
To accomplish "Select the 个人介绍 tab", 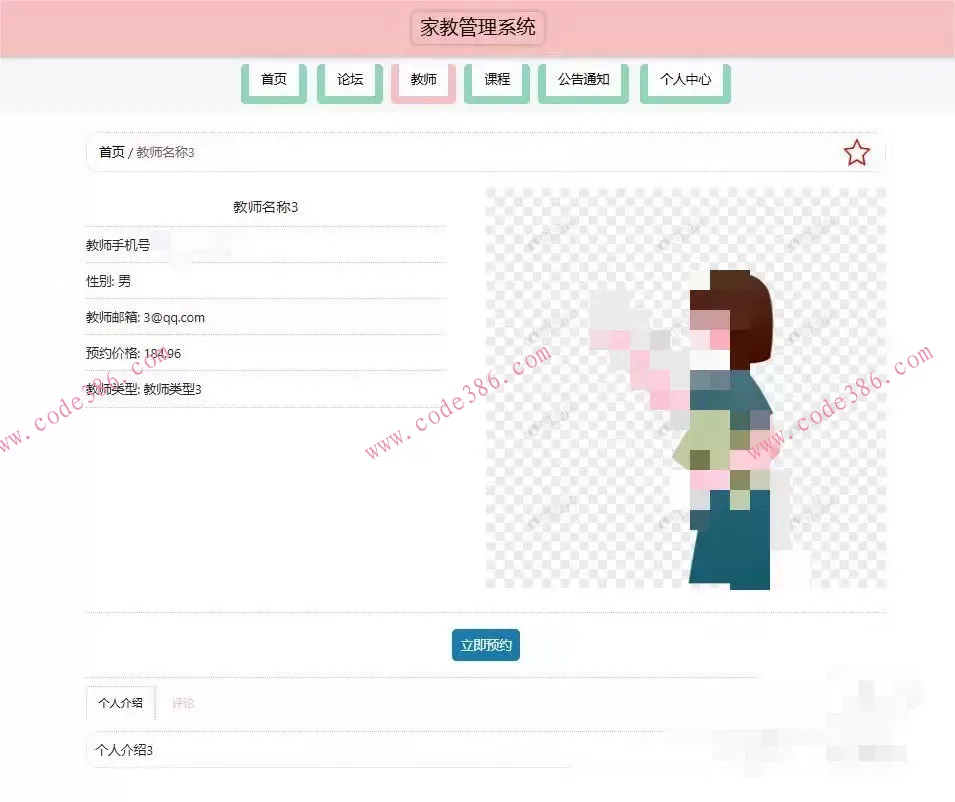I will pyautogui.click(x=120, y=703).
